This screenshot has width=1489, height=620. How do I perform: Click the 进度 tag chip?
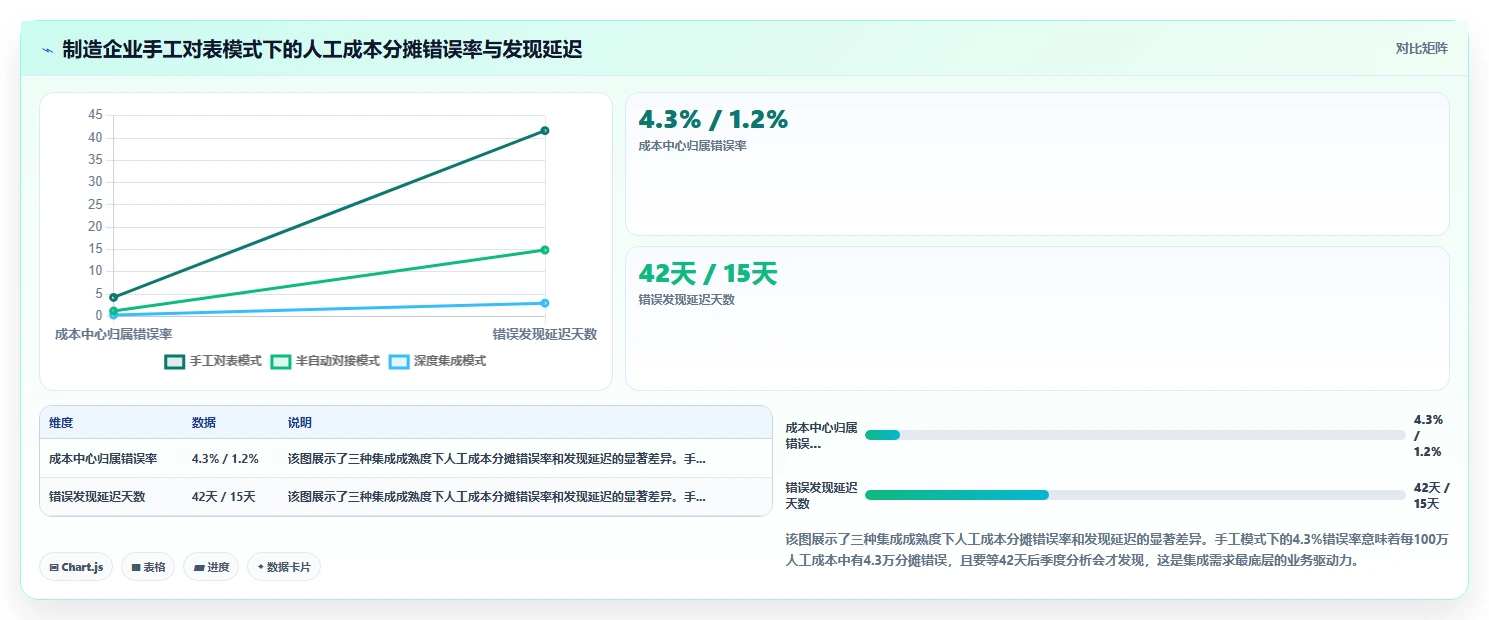pyautogui.click(x=211, y=567)
